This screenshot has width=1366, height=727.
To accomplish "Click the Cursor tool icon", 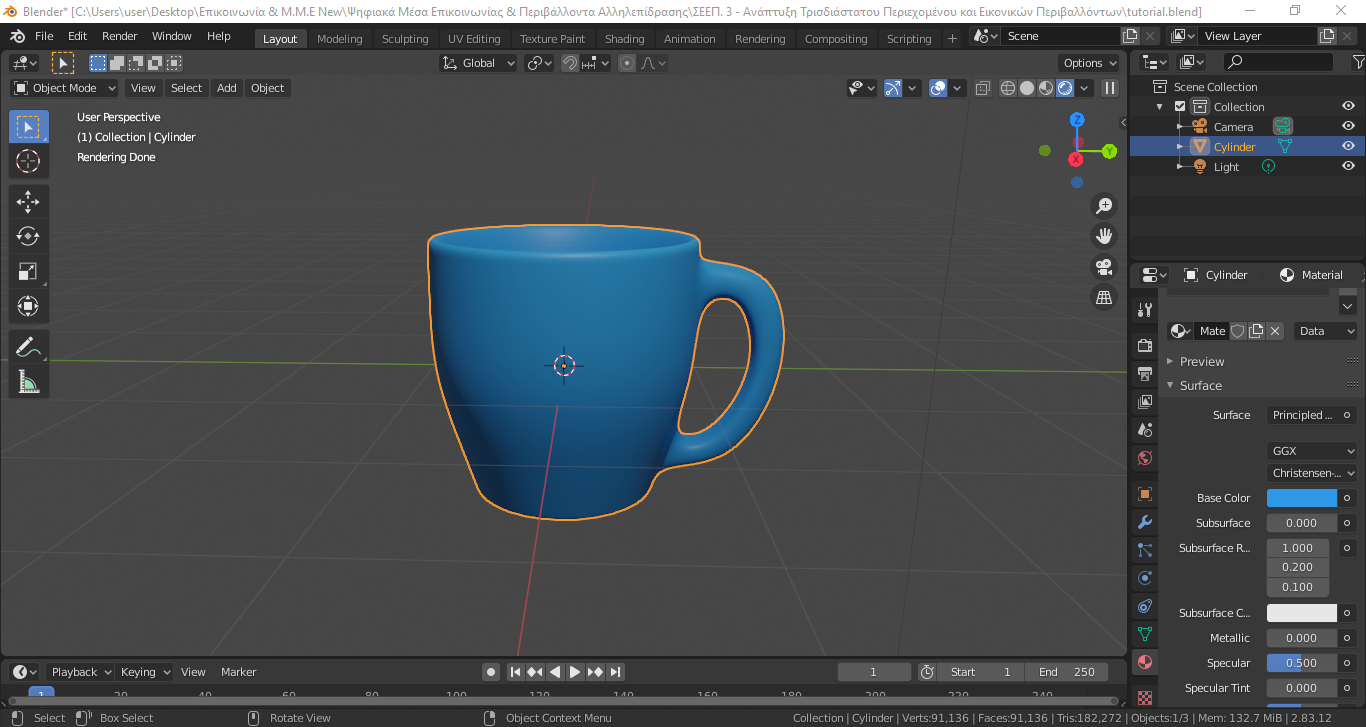I will [x=28, y=161].
